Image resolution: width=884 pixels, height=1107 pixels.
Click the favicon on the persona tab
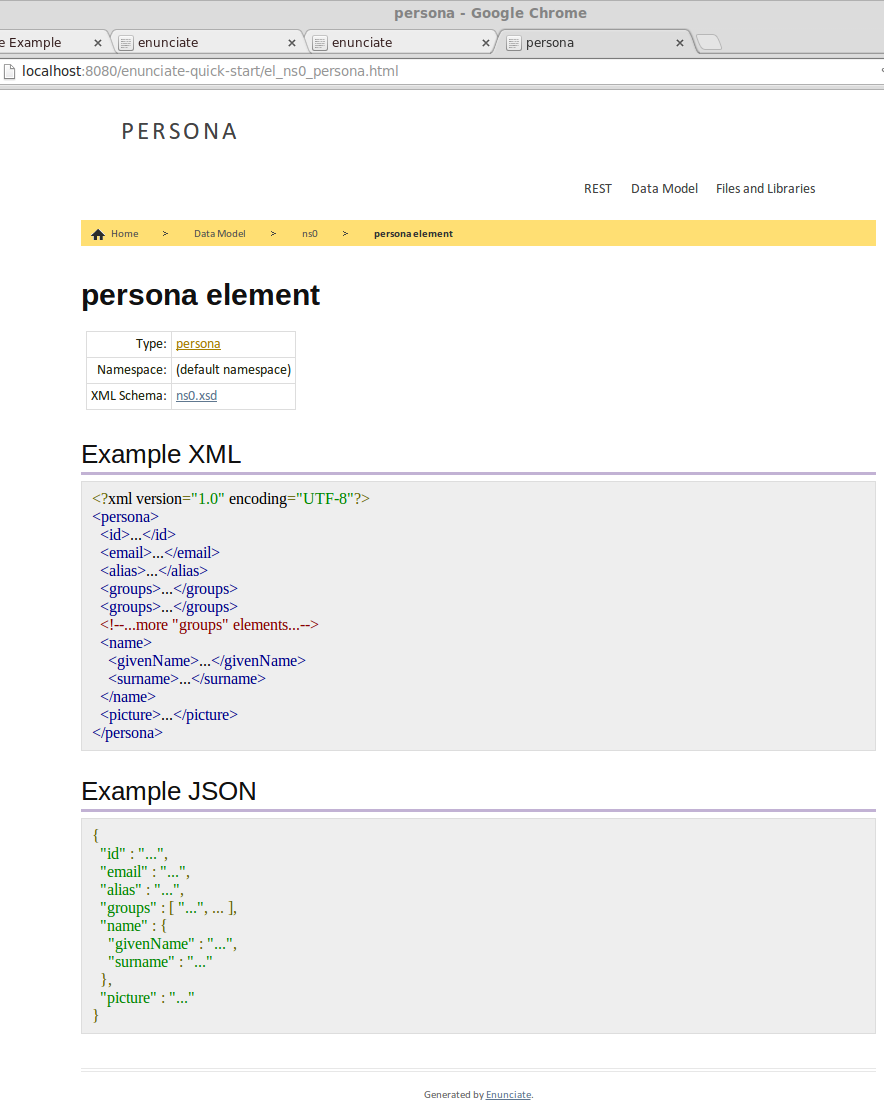[513, 43]
